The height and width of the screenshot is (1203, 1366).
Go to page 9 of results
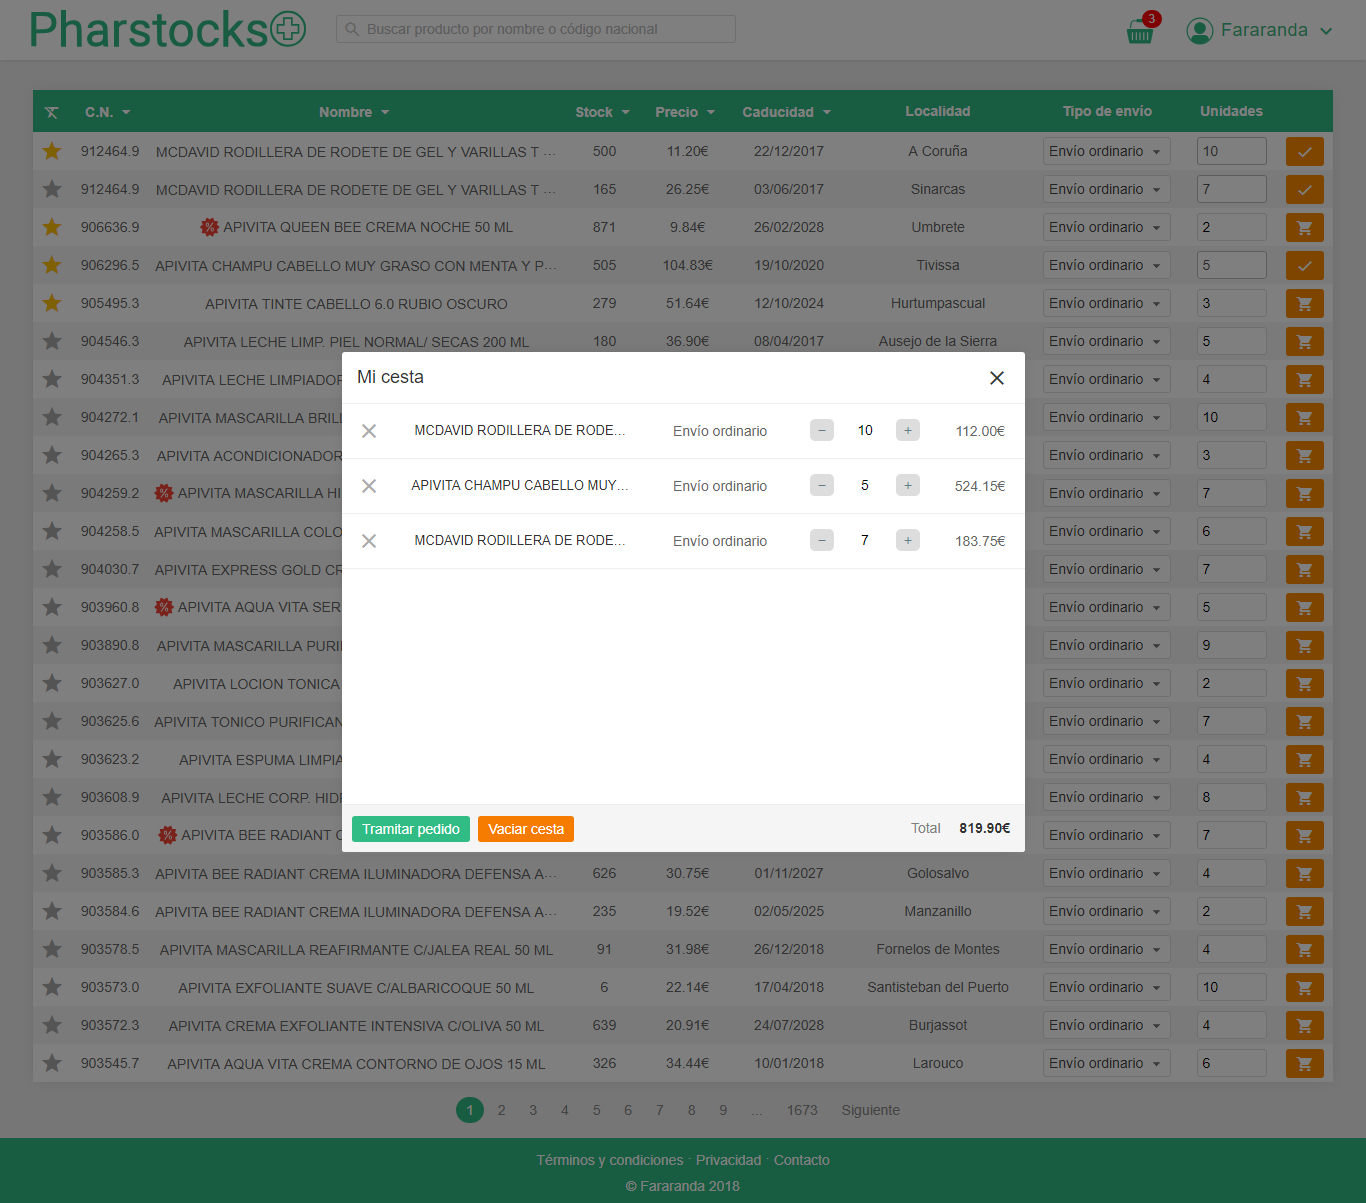click(723, 1110)
